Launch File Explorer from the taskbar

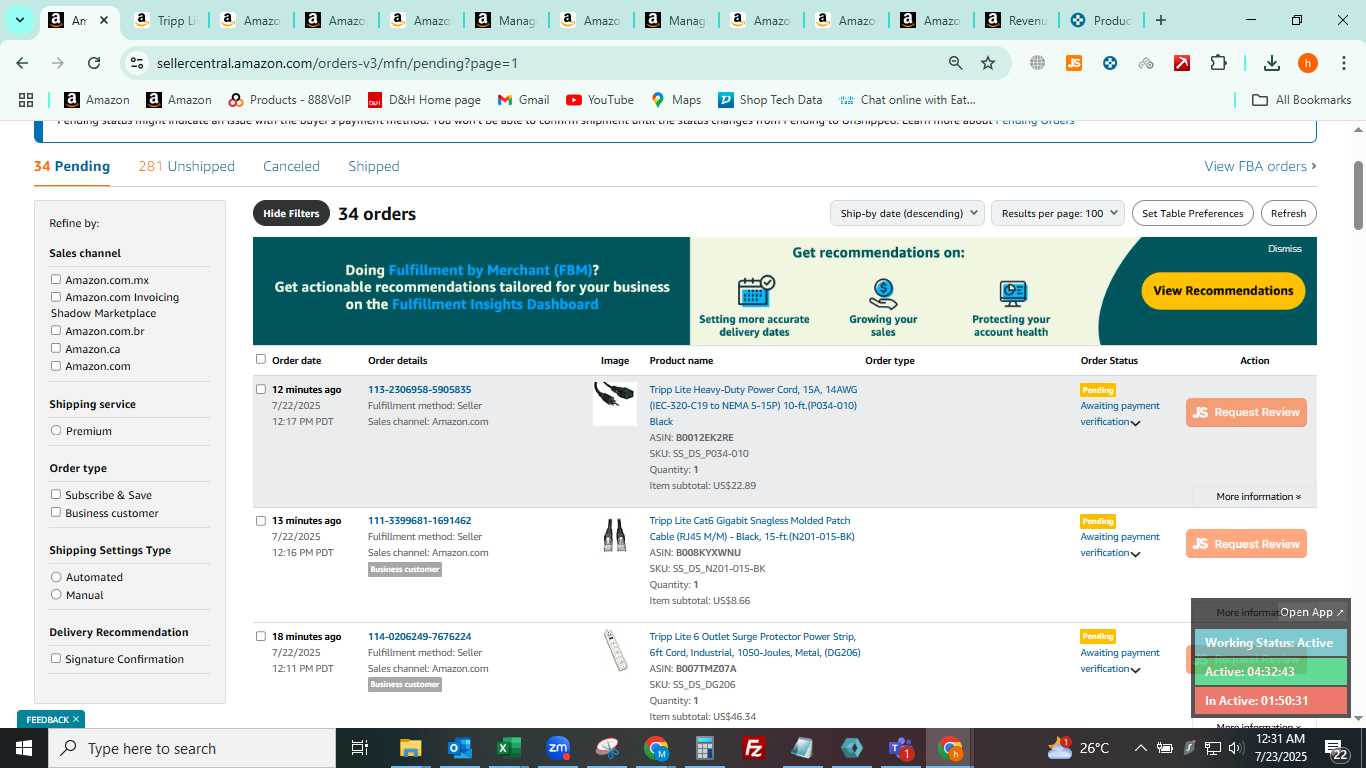[x=410, y=748]
